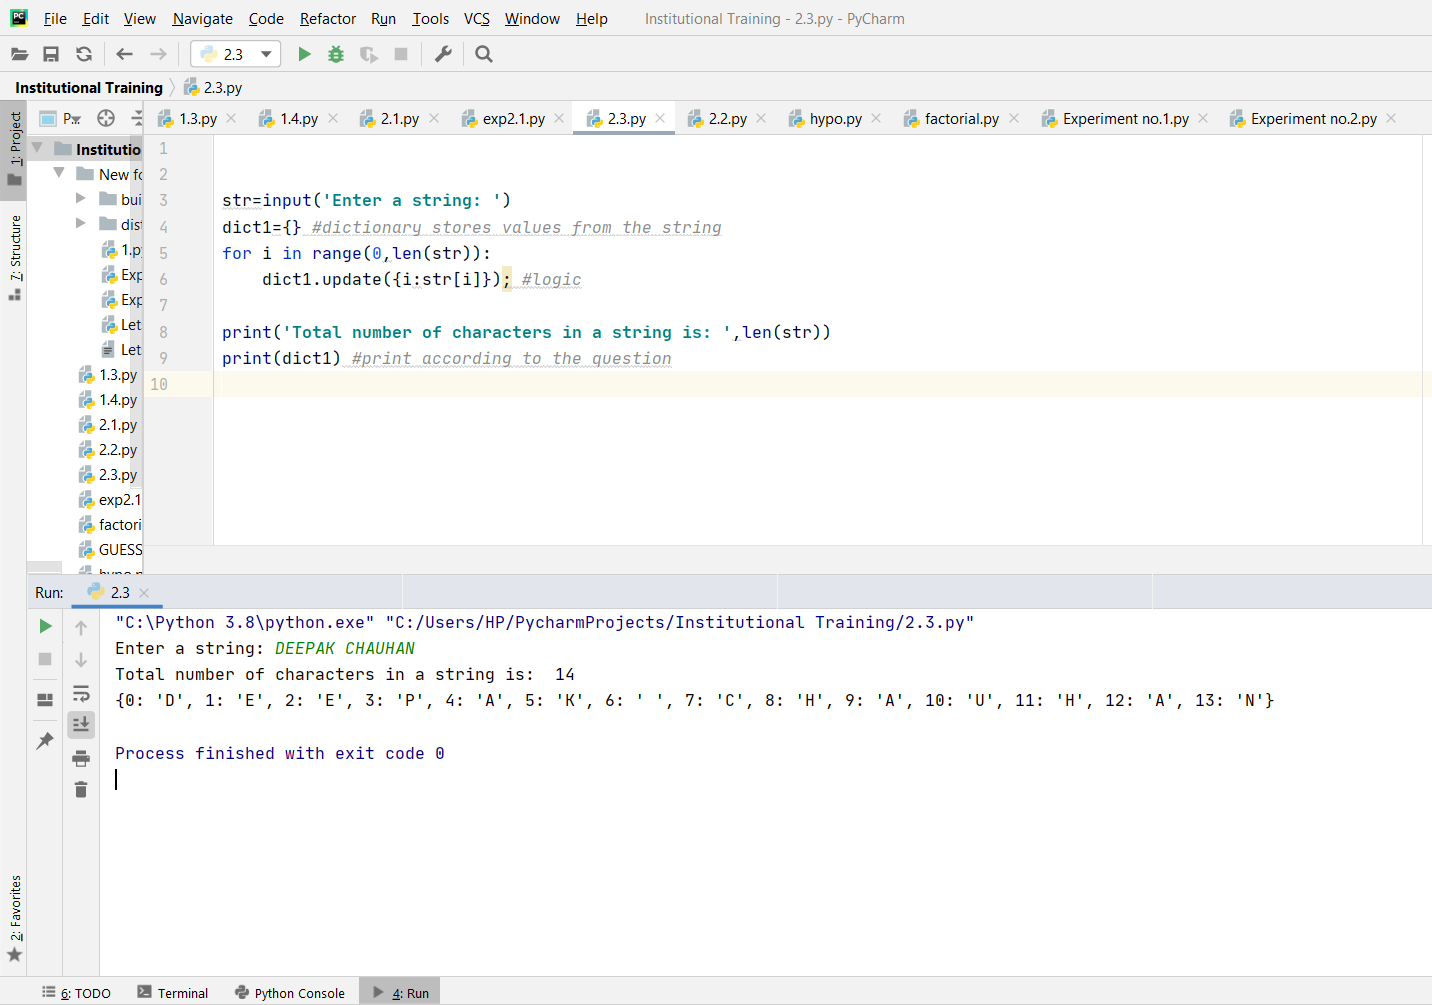Run the 2.3 configuration via green Run arrow
This screenshot has height=1005, width=1432.
[x=305, y=54]
